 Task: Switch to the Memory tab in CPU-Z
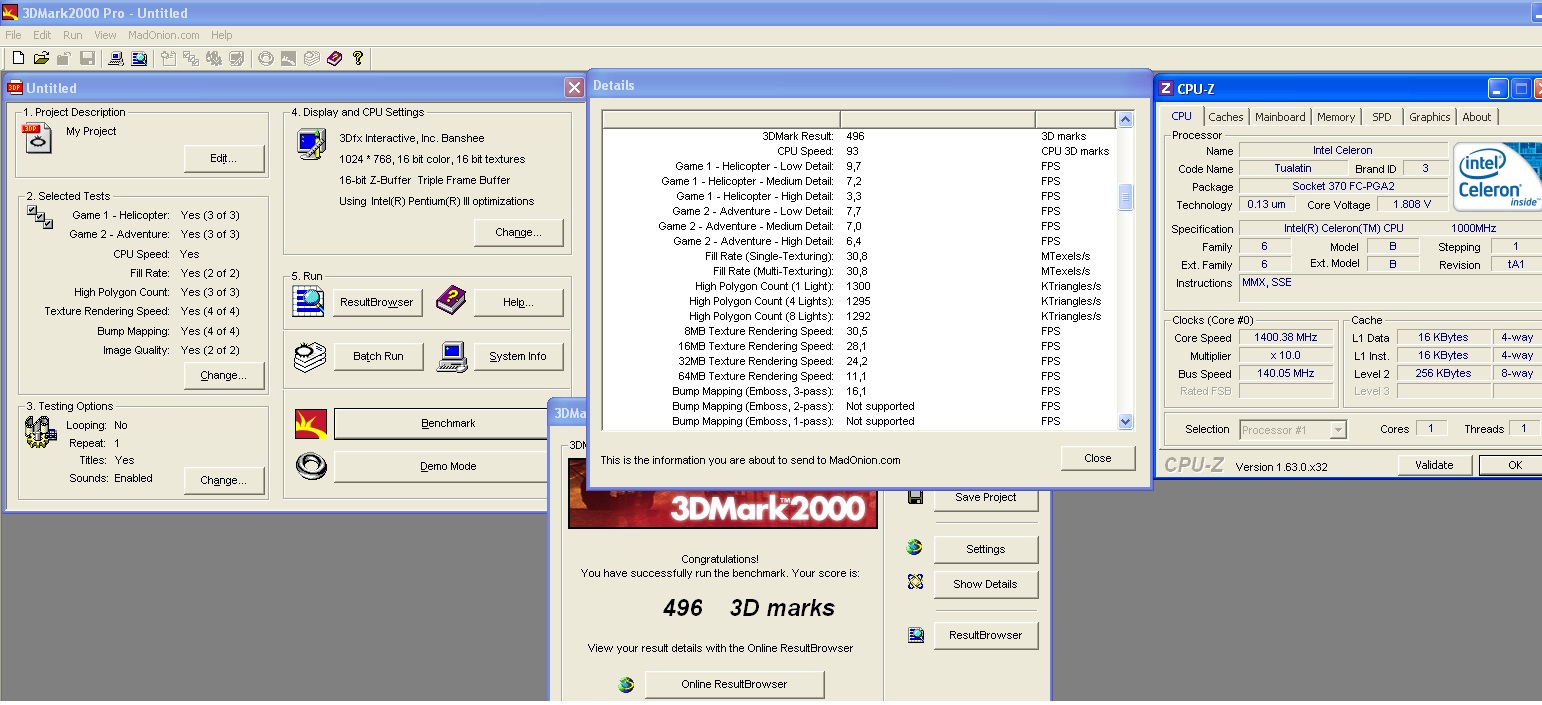[x=1335, y=117]
